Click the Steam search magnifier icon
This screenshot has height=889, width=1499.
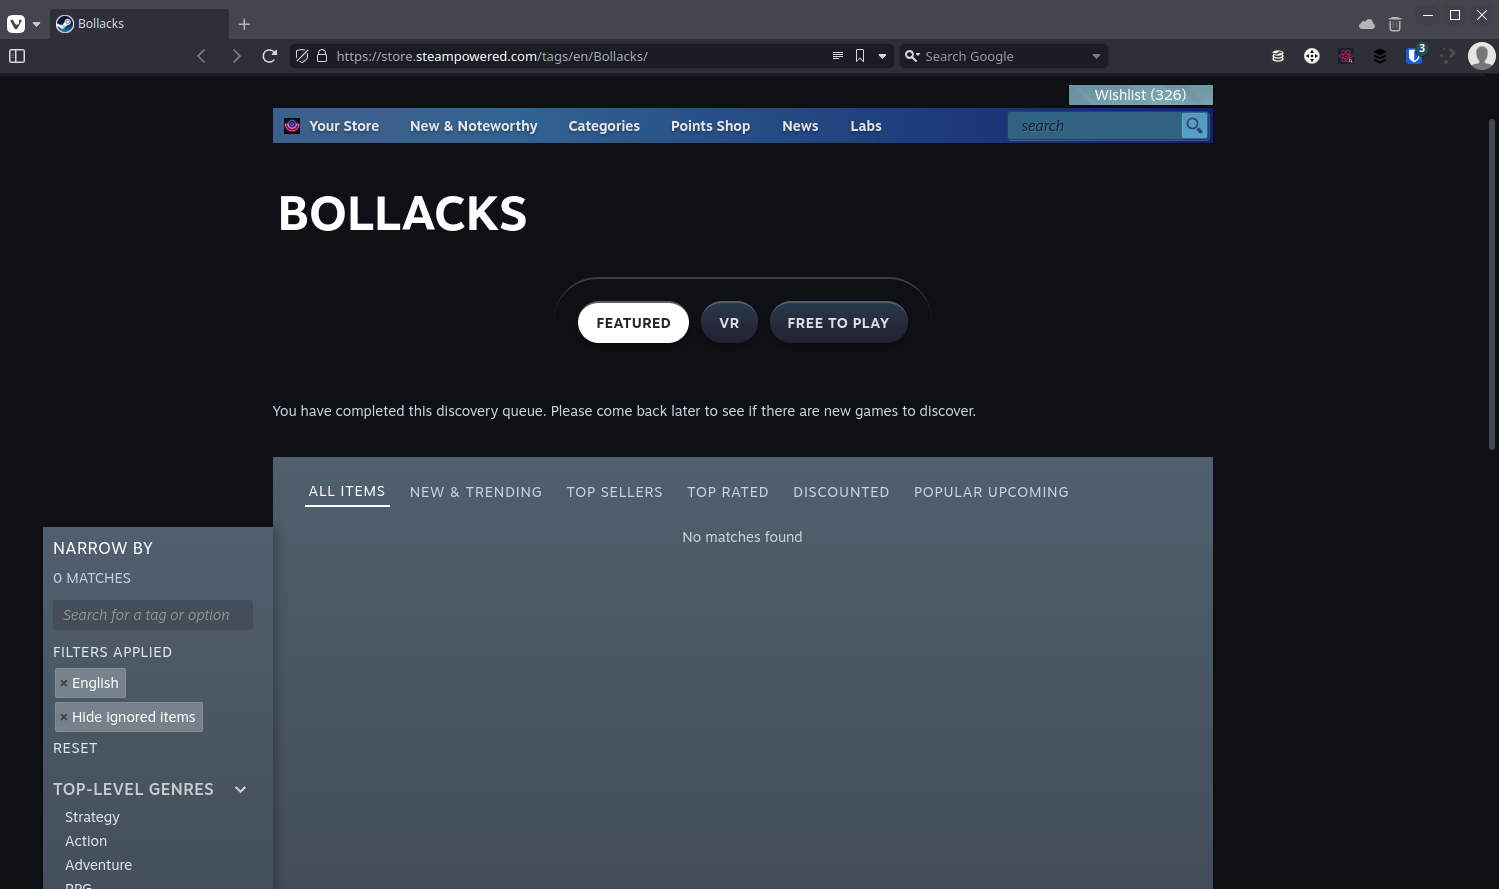[1194, 126]
